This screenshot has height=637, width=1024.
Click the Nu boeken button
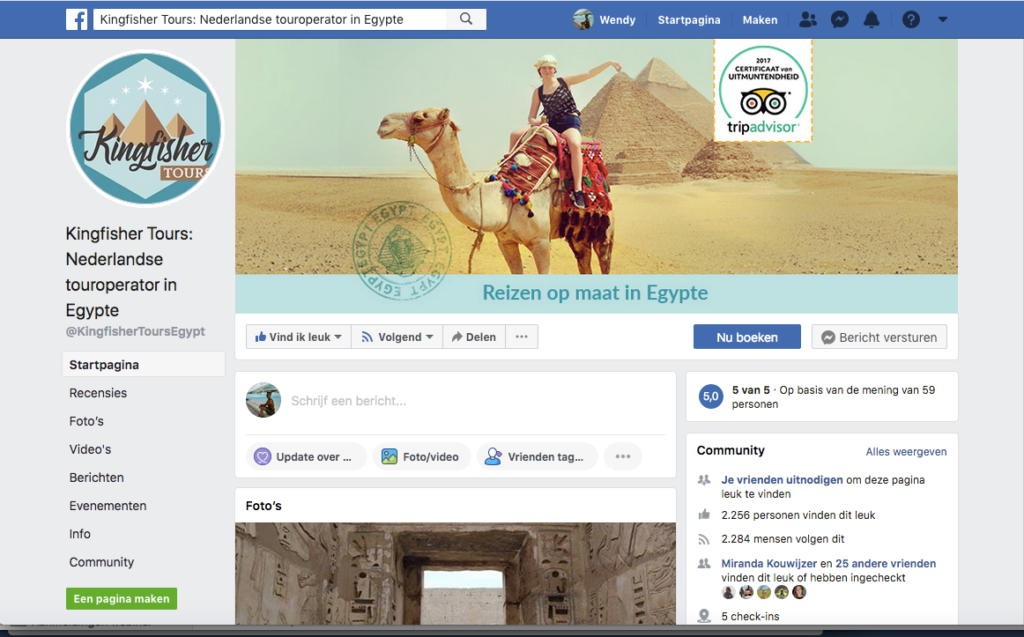(x=747, y=337)
